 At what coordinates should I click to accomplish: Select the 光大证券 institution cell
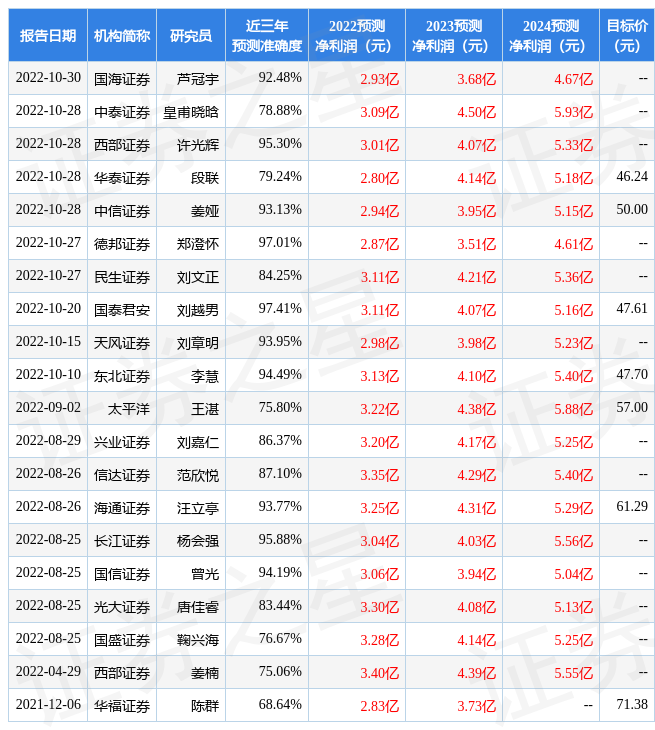tap(122, 608)
